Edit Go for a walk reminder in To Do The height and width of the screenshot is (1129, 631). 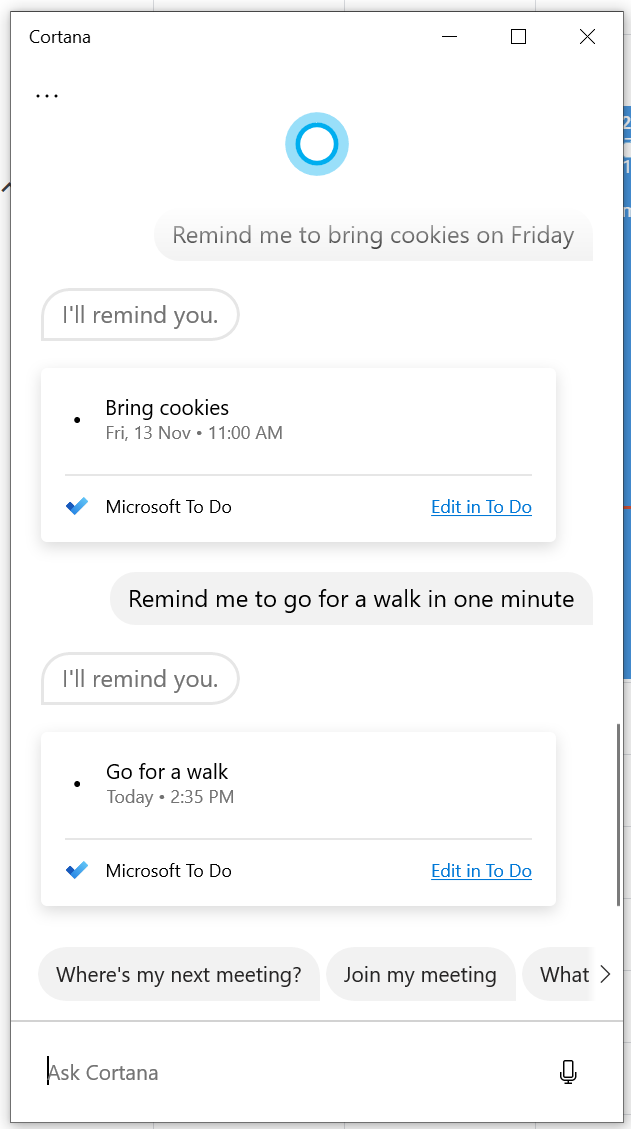481,871
